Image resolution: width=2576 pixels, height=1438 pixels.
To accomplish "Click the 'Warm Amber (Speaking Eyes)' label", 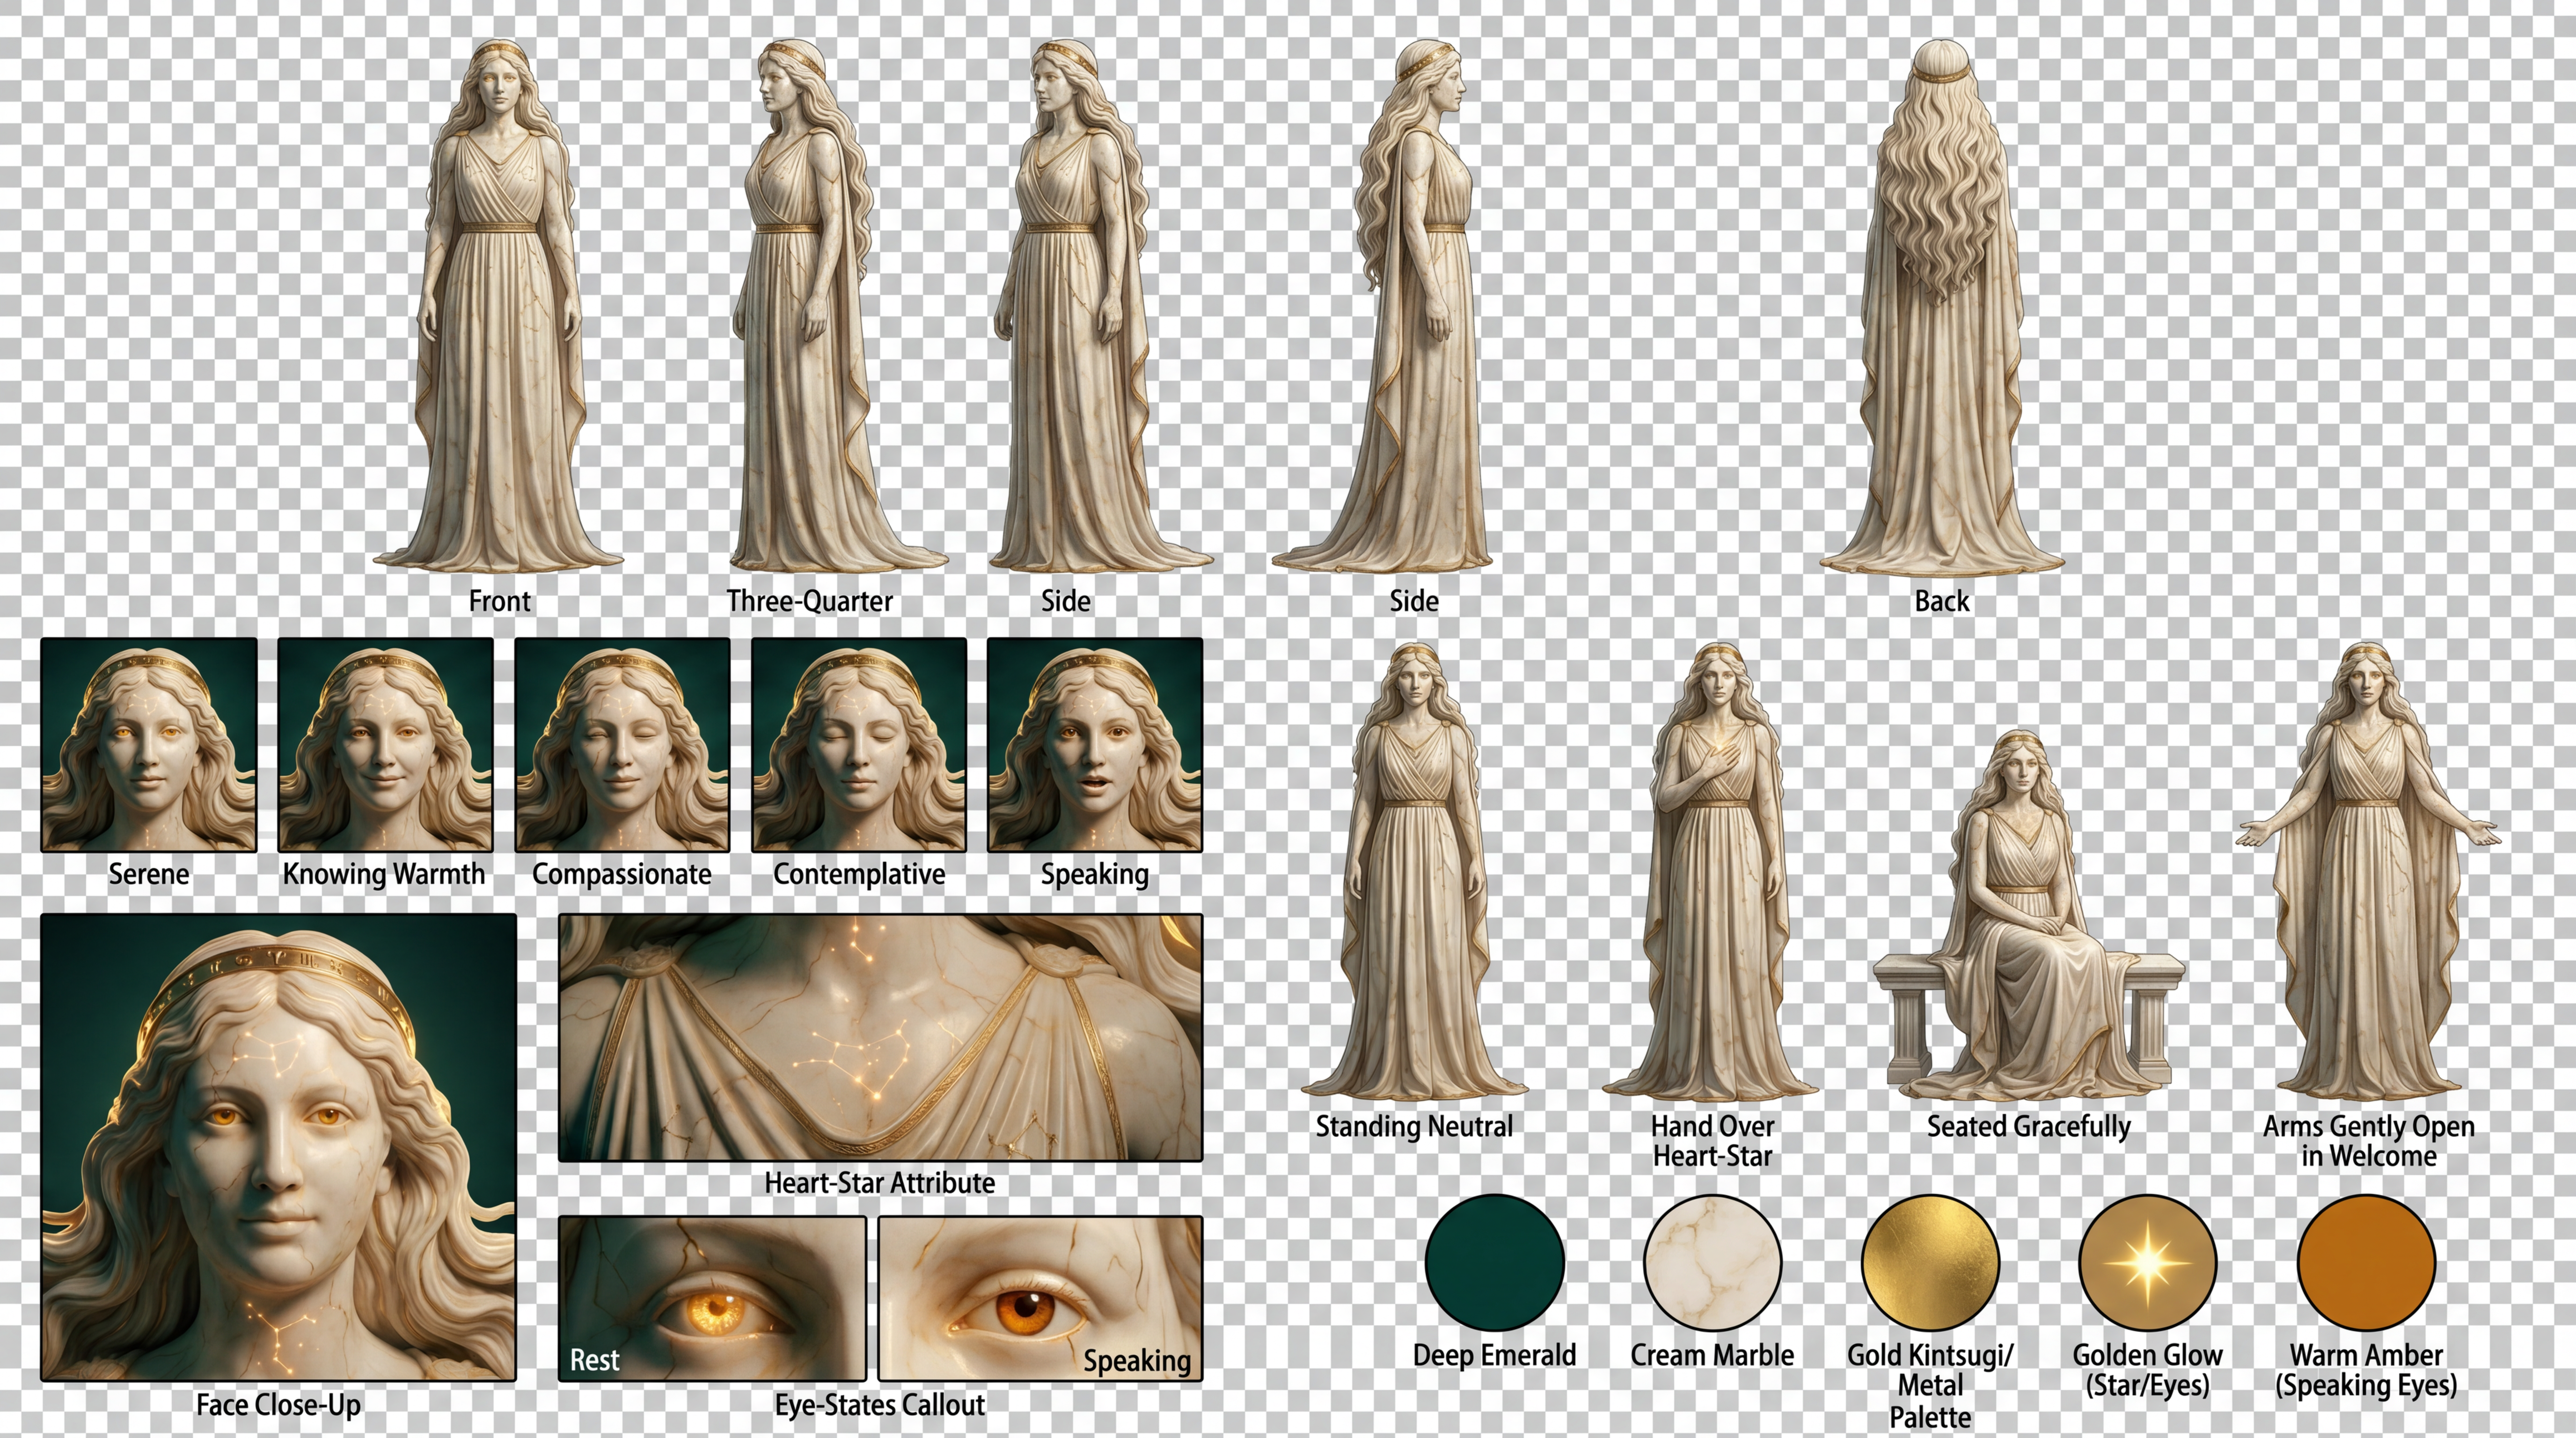I will [x=2366, y=1370].
